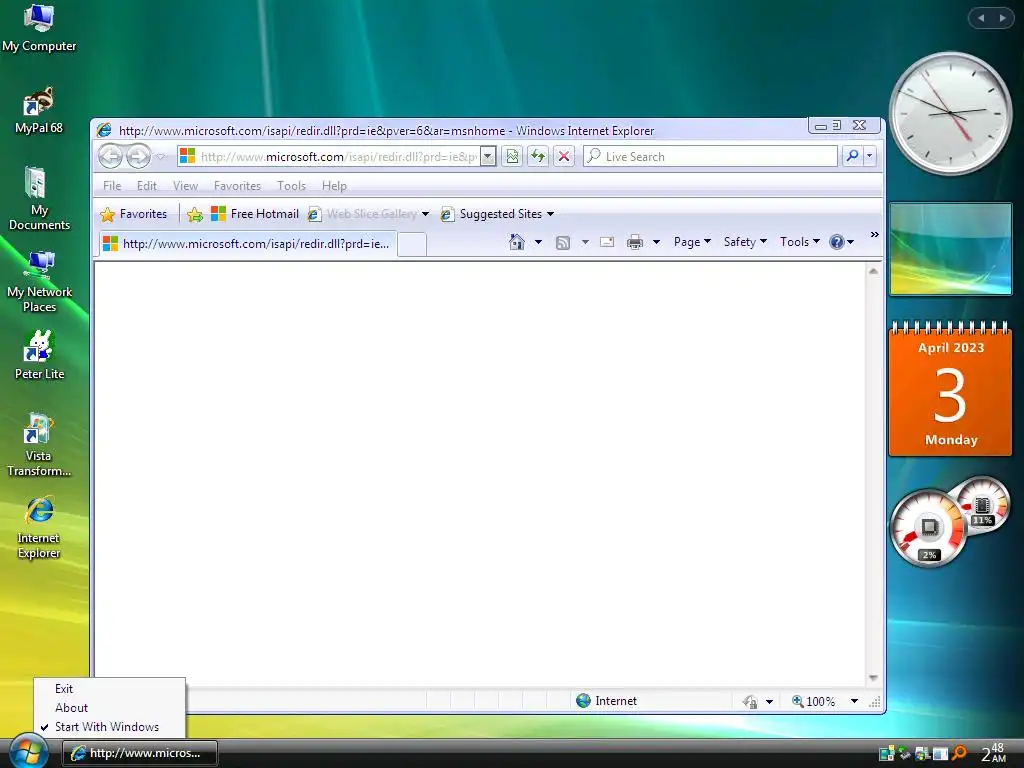
Task: Click the sidebar slideshow picture gadget
Action: 950,249
